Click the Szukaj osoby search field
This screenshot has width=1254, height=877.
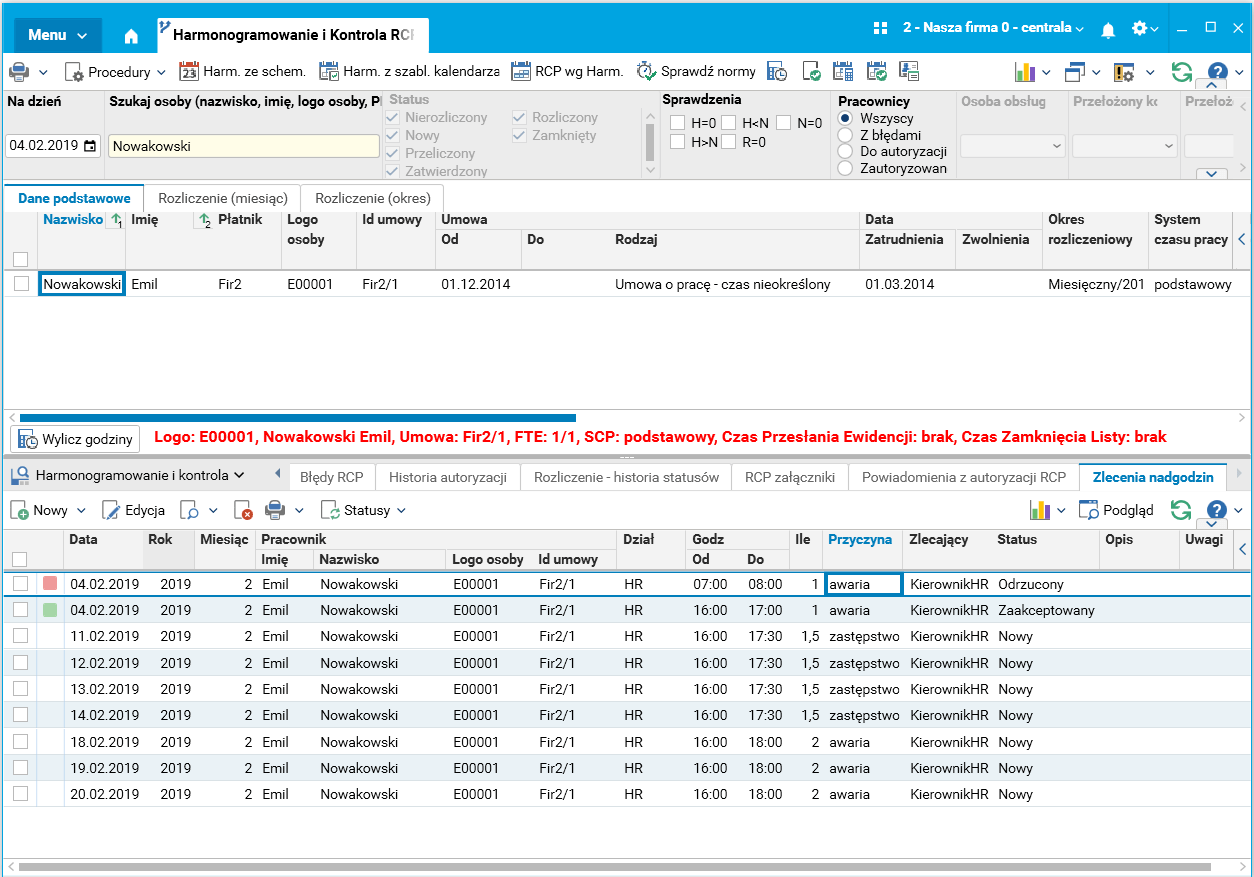coord(243,146)
